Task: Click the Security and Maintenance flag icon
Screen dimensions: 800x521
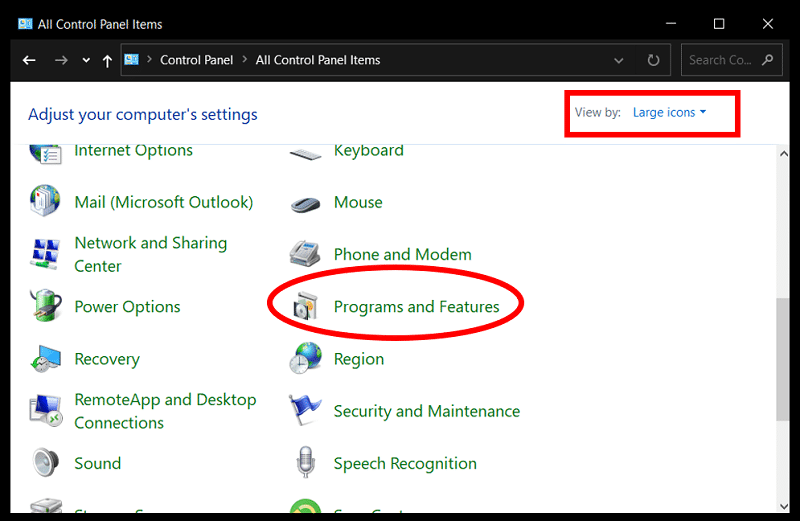Action: tap(305, 410)
